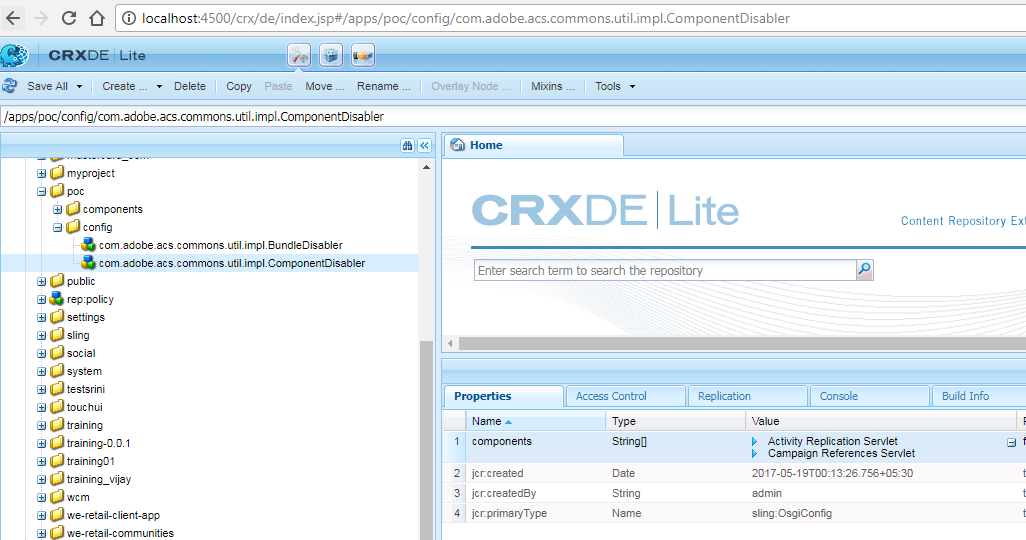Expand the settings tree node
Image resolution: width=1026 pixels, height=540 pixels.
41,317
